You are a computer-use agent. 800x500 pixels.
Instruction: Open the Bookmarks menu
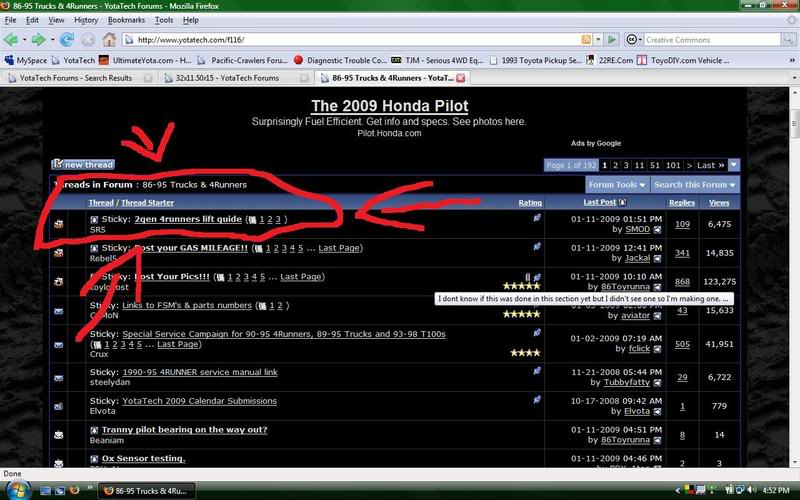126,20
